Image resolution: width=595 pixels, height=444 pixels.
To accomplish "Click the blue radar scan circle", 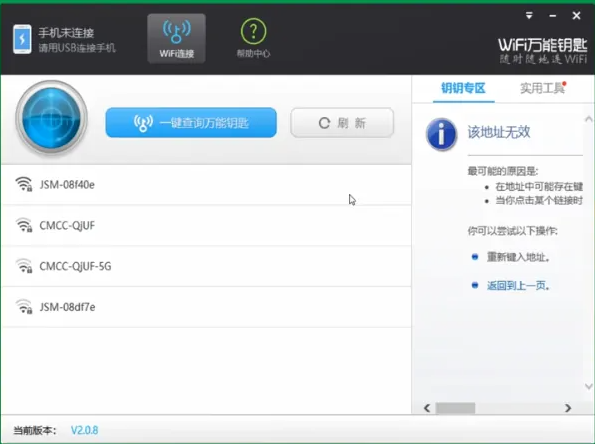I will (51, 118).
